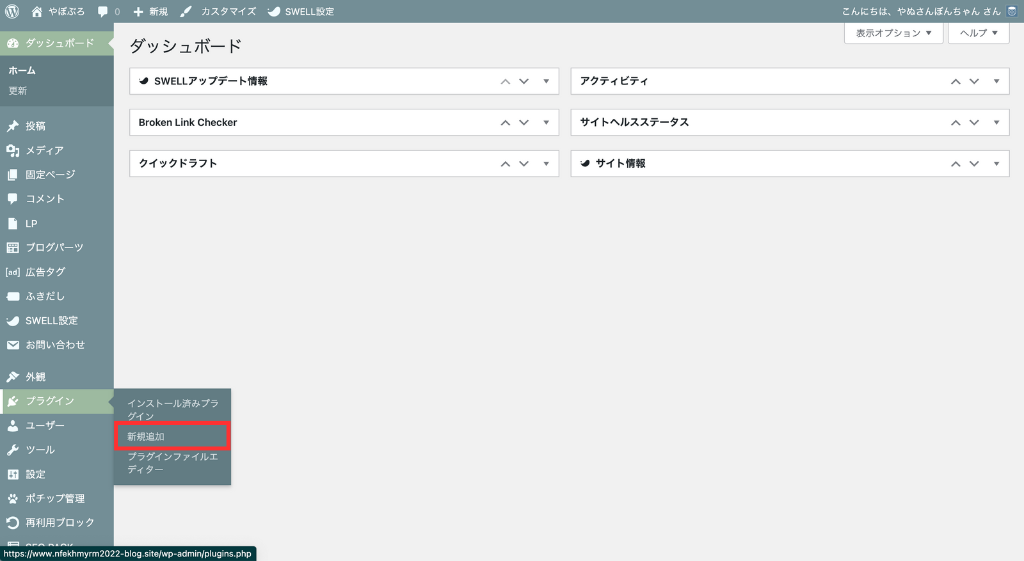Click the 固定ページ icon in sidebar
1024x561 pixels.
coord(12,174)
